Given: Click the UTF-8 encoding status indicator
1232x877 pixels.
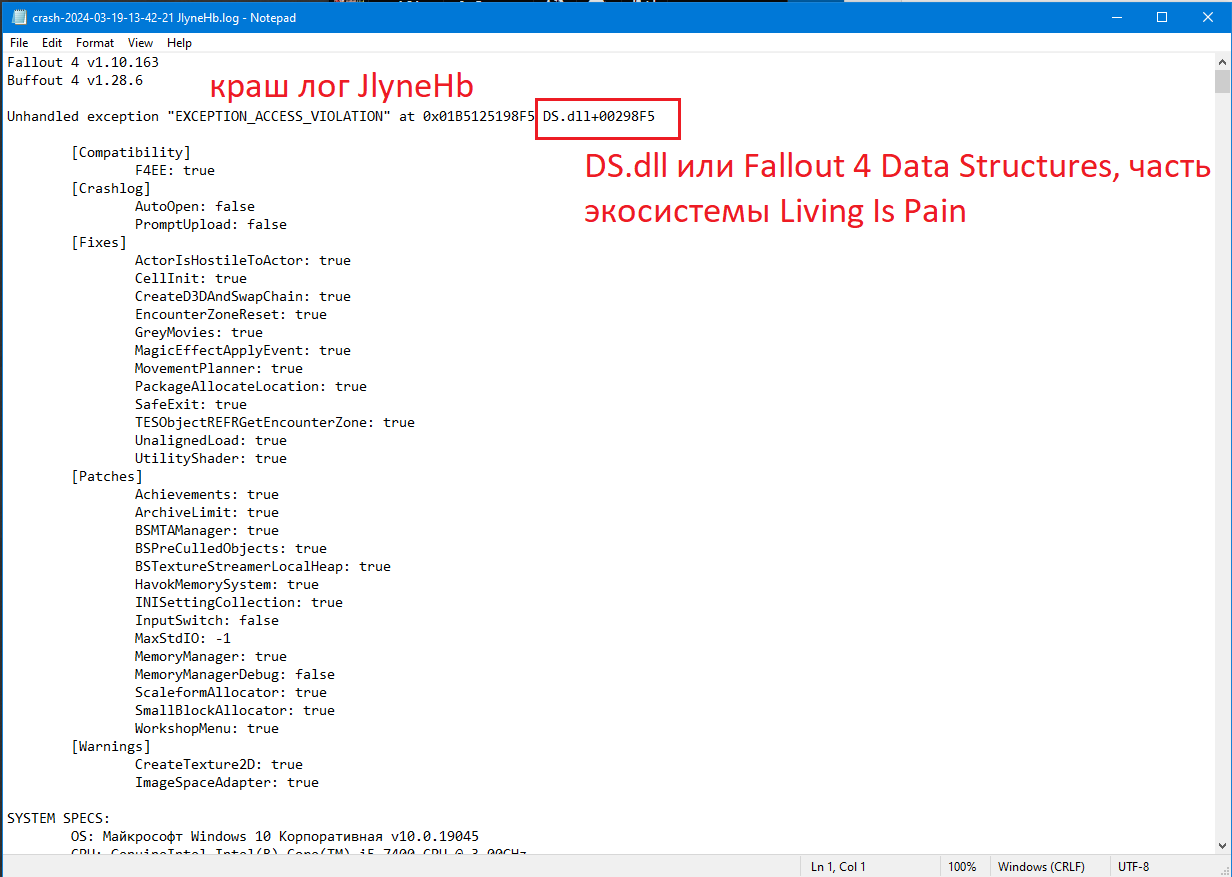Looking at the screenshot, I should tap(1133, 867).
